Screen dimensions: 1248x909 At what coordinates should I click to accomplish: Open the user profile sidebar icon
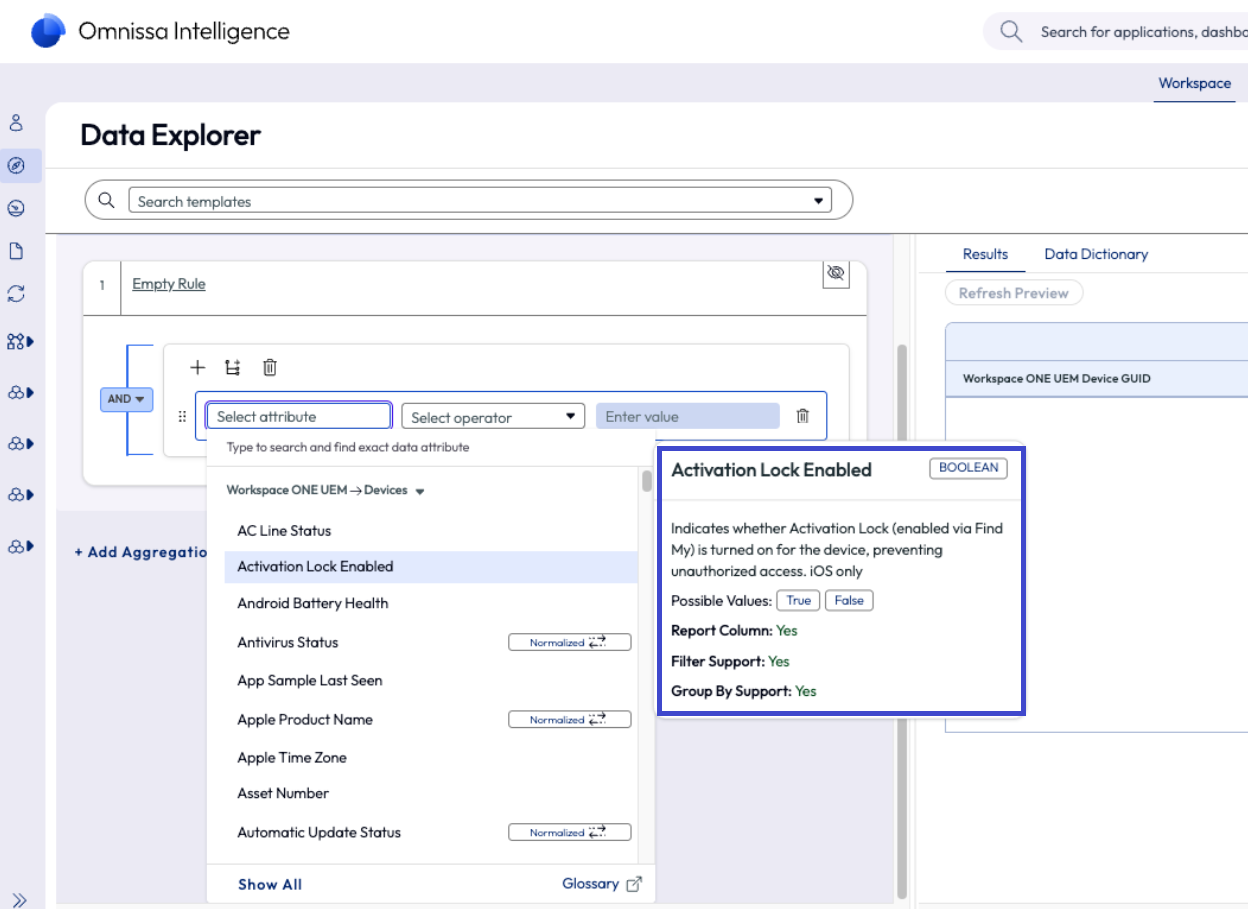16,124
